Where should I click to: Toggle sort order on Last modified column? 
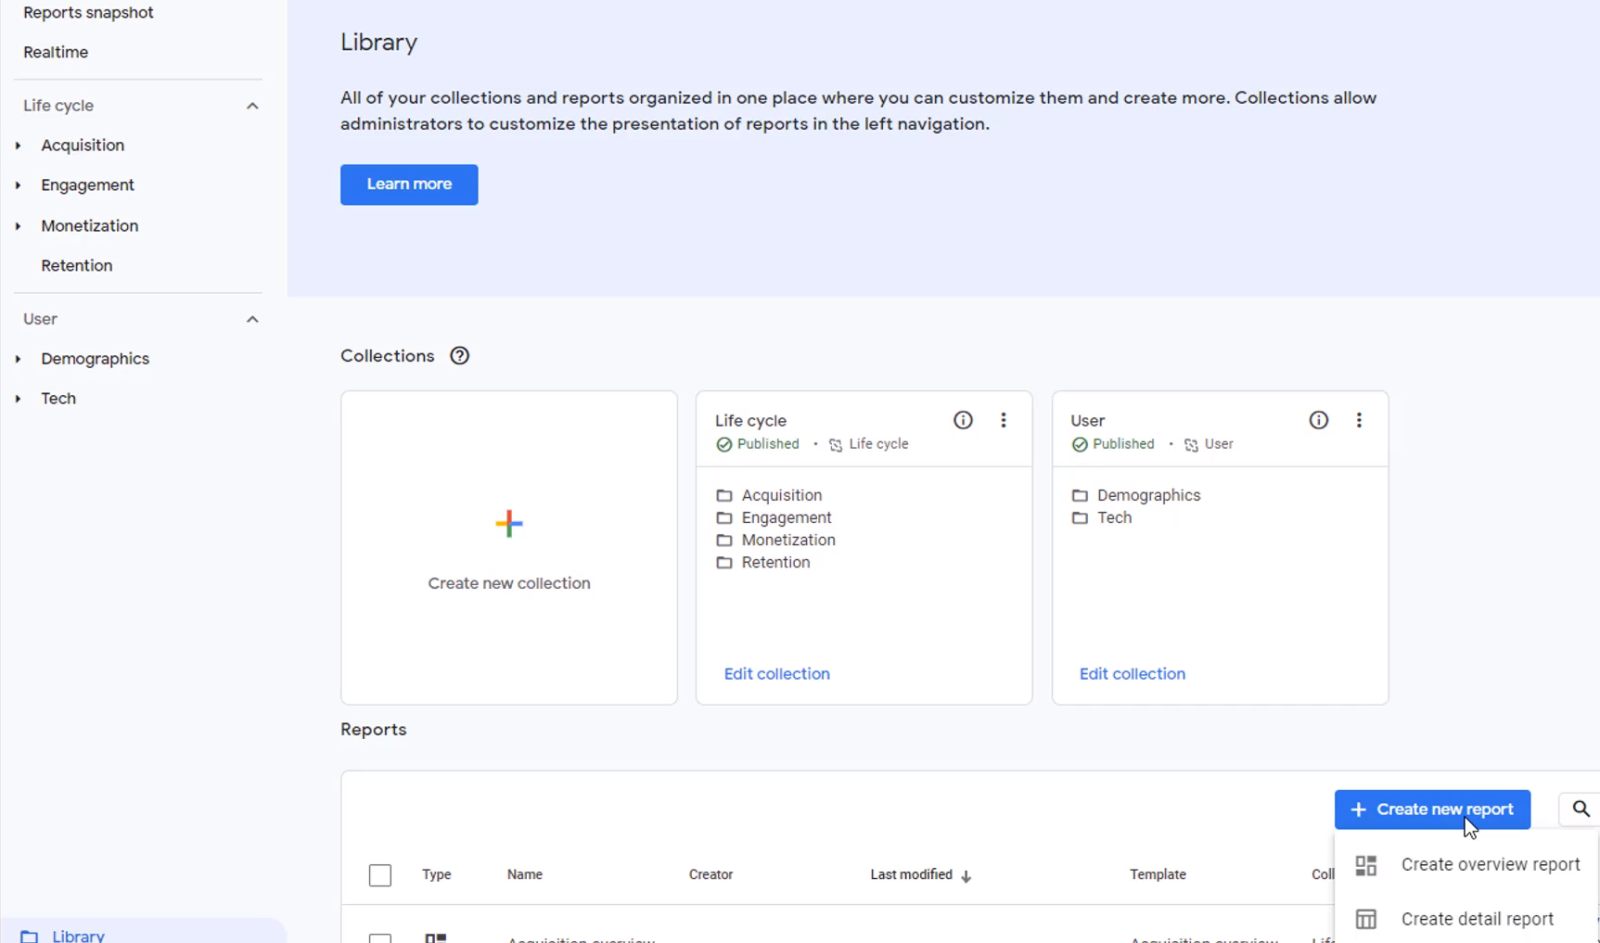[x=965, y=875]
